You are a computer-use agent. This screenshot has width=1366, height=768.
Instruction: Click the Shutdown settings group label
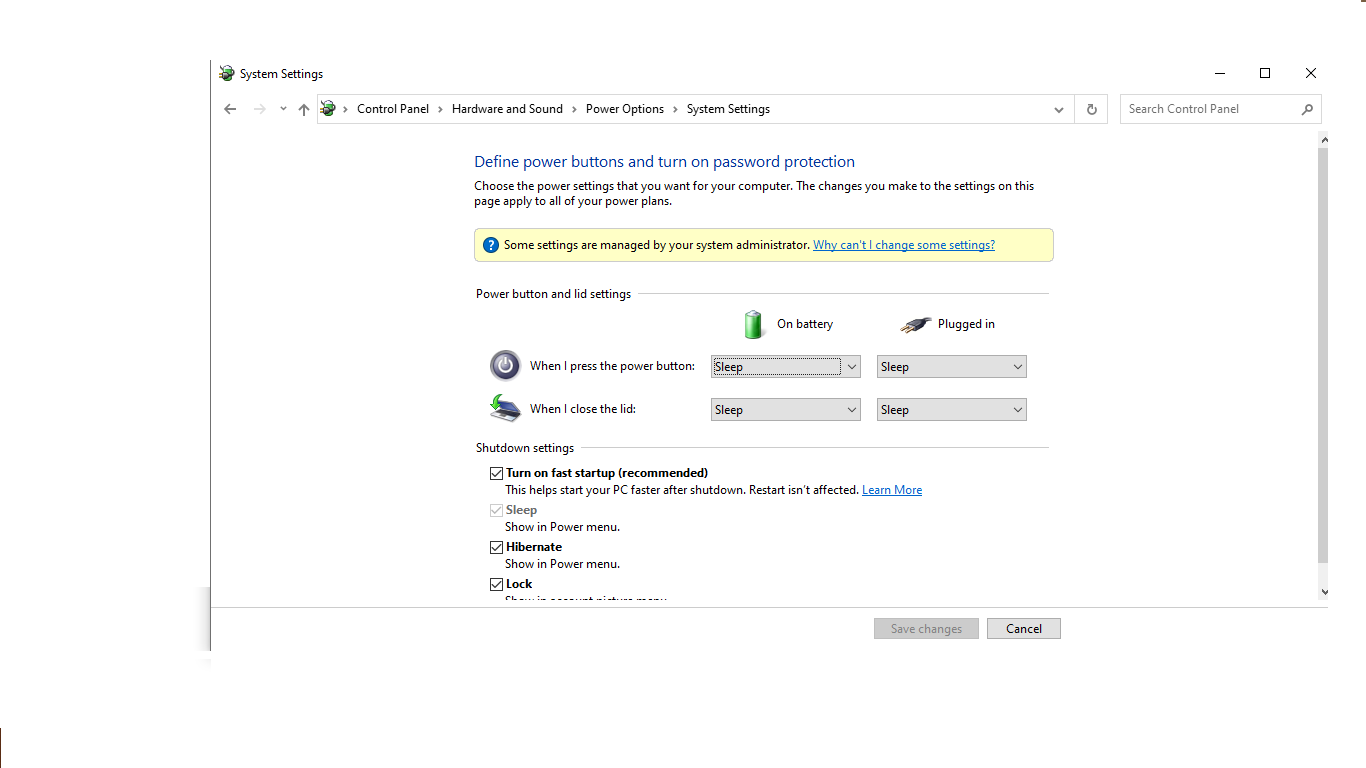coord(525,448)
